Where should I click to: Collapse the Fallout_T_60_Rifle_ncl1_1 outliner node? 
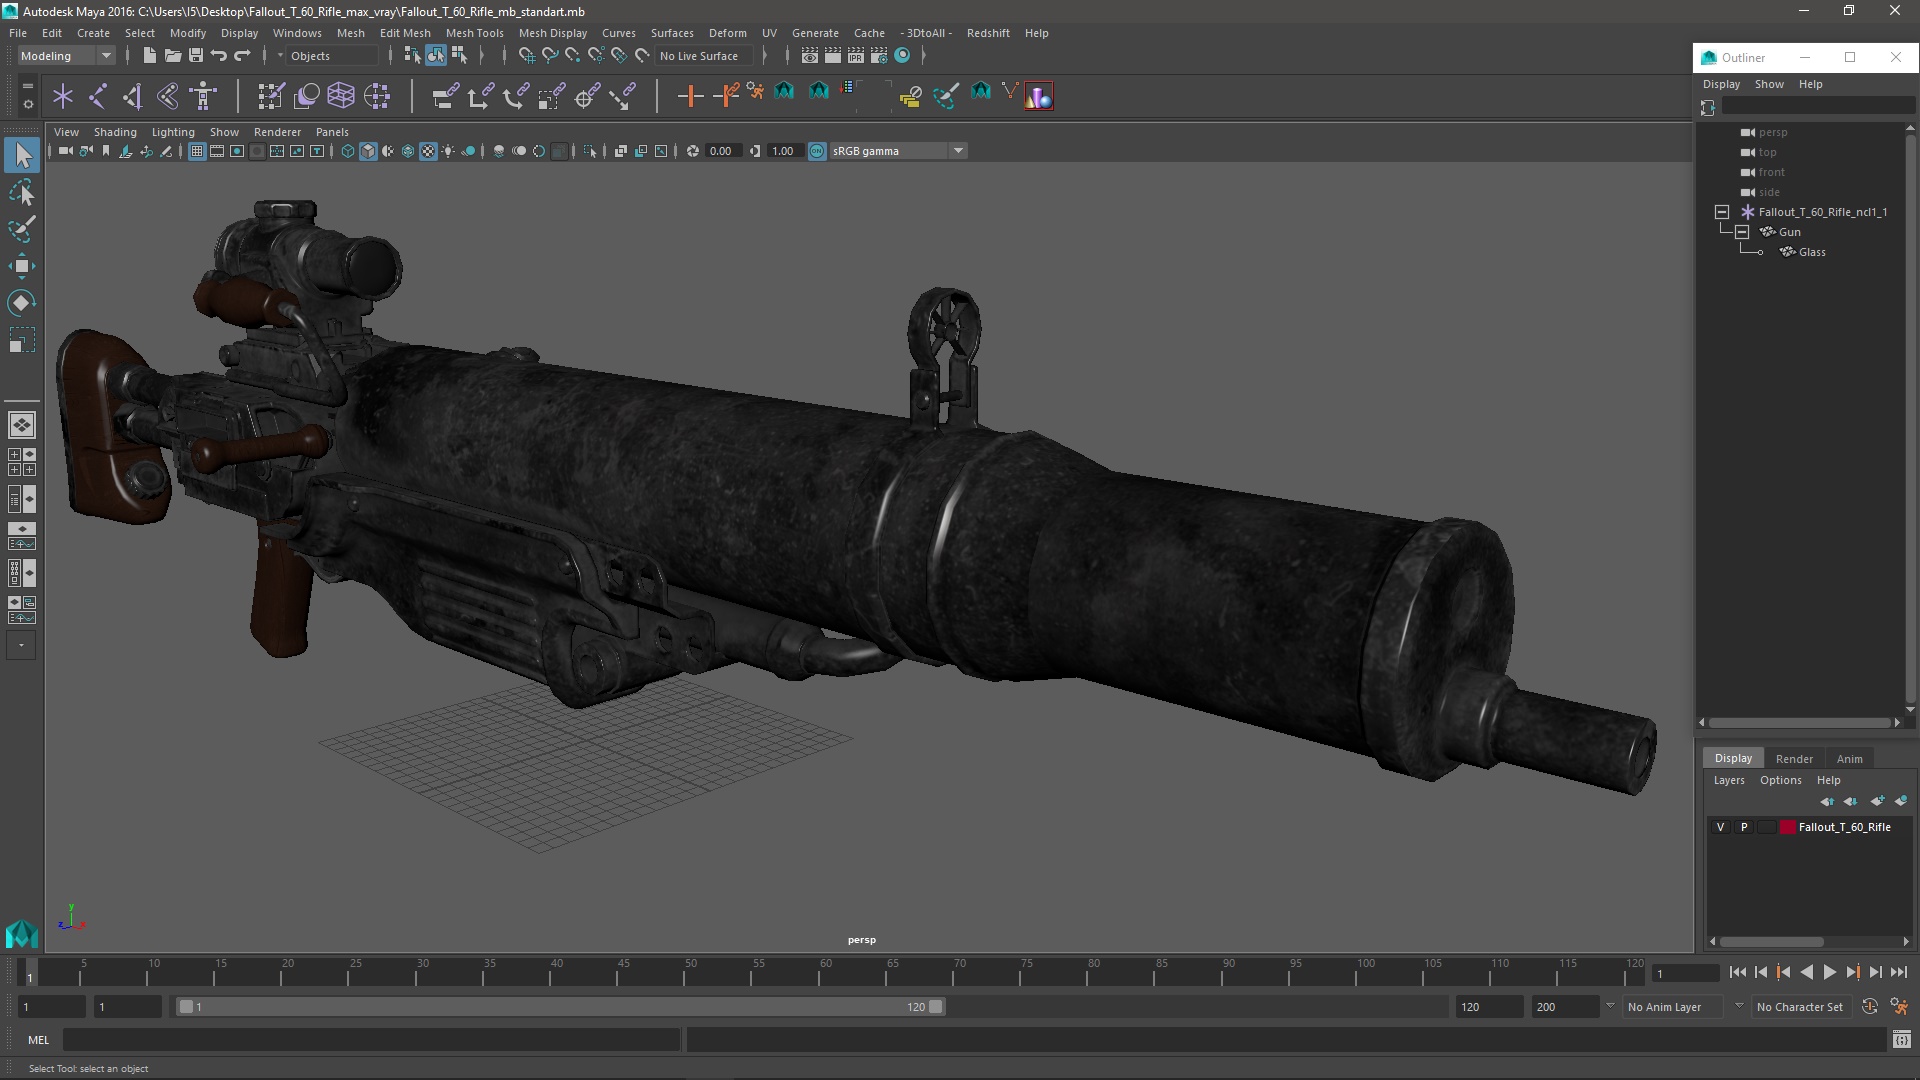coord(1722,212)
